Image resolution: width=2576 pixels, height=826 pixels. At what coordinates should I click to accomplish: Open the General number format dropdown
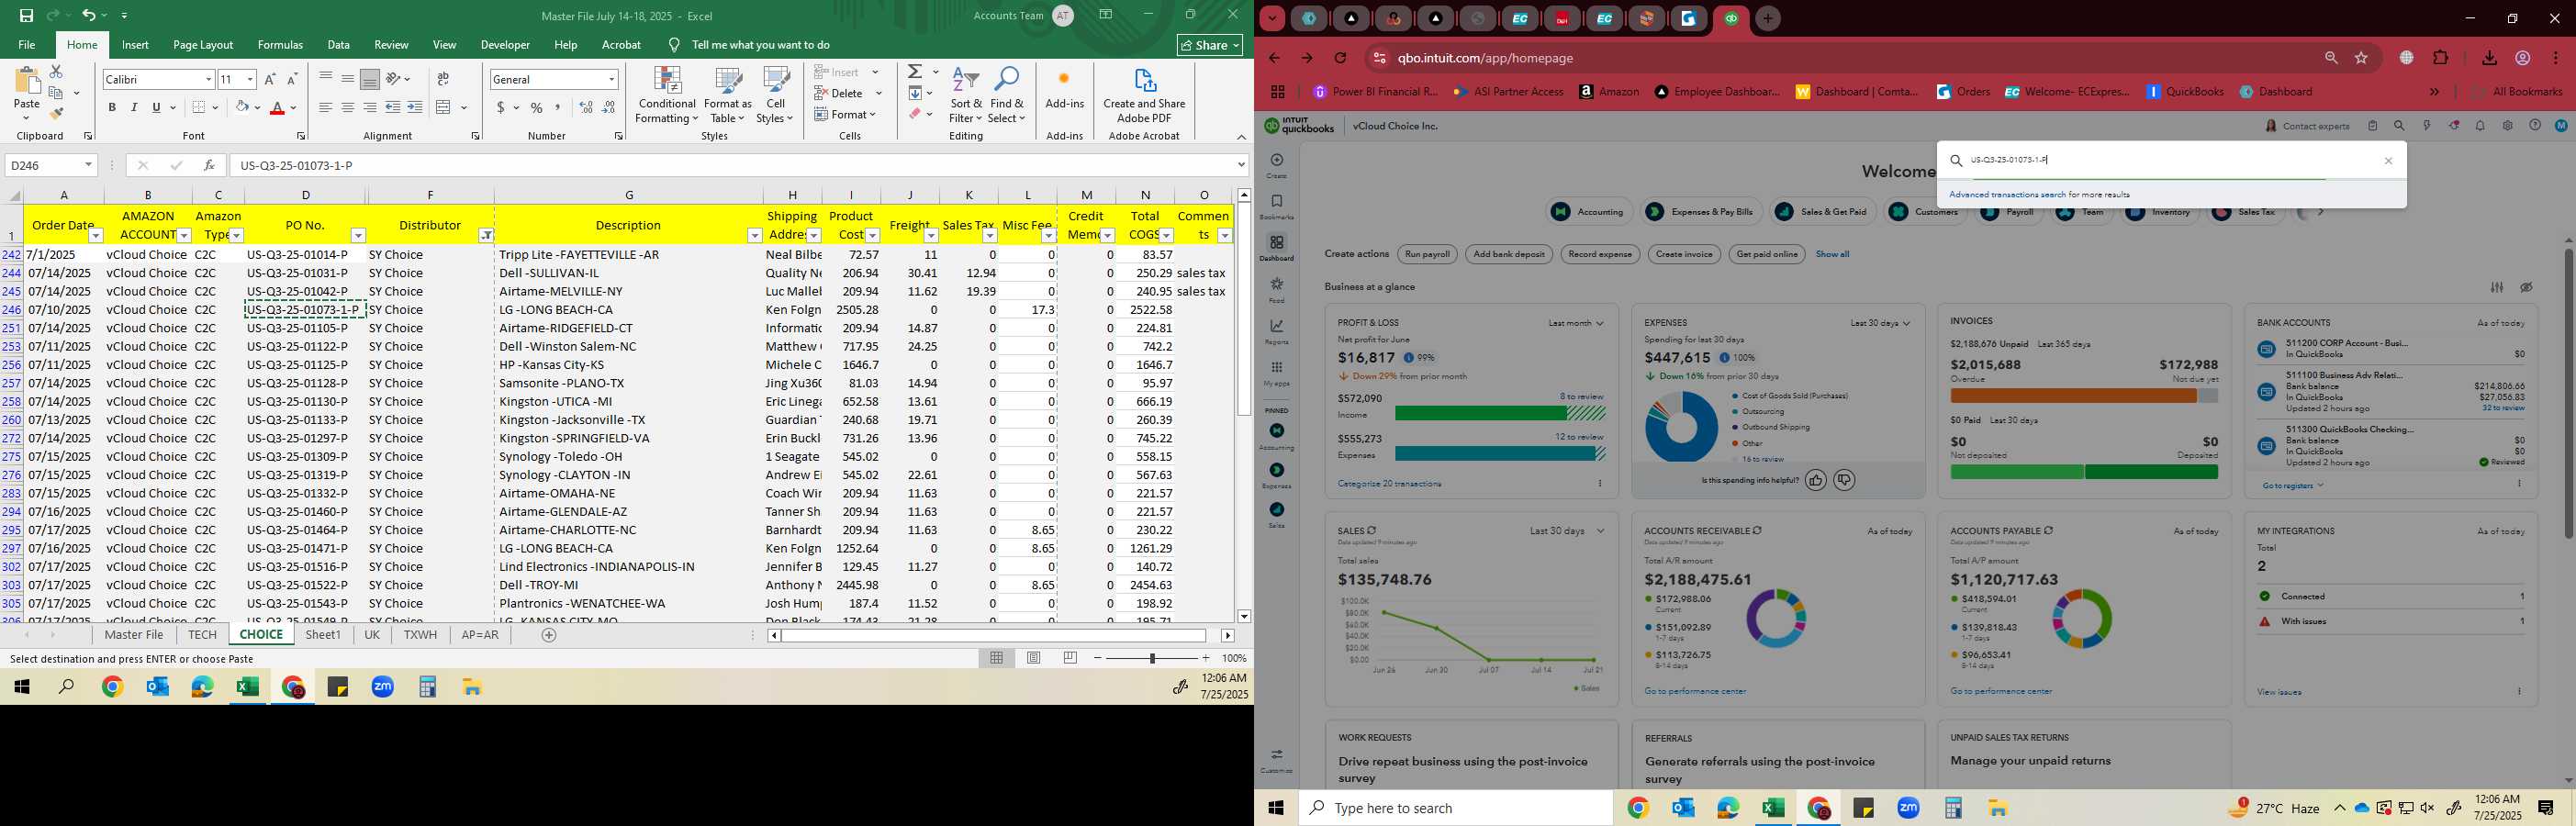tap(611, 79)
